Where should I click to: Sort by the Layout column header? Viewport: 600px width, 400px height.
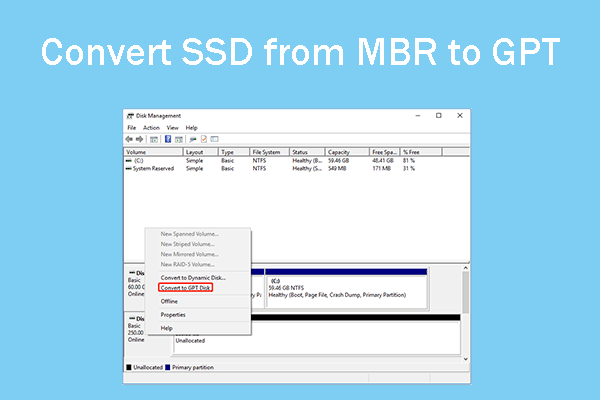[201, 152]
